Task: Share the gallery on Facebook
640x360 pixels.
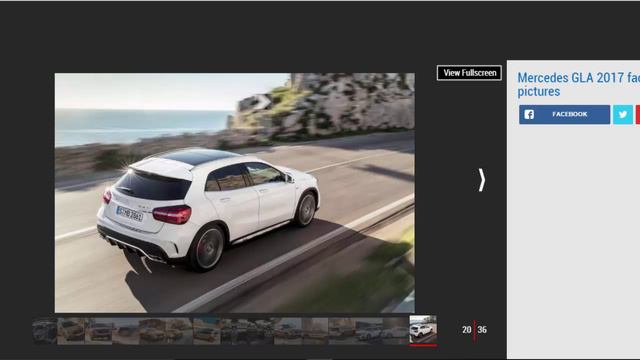Action: [x=564, y=114]
